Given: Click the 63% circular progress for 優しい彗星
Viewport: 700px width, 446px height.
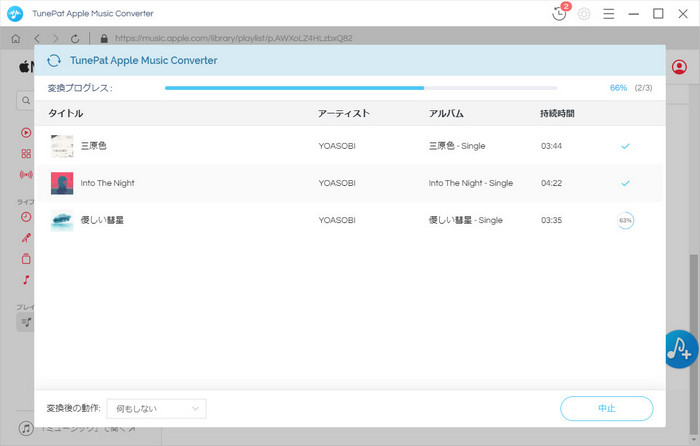Looking at the screenshot, I should 625,220.
